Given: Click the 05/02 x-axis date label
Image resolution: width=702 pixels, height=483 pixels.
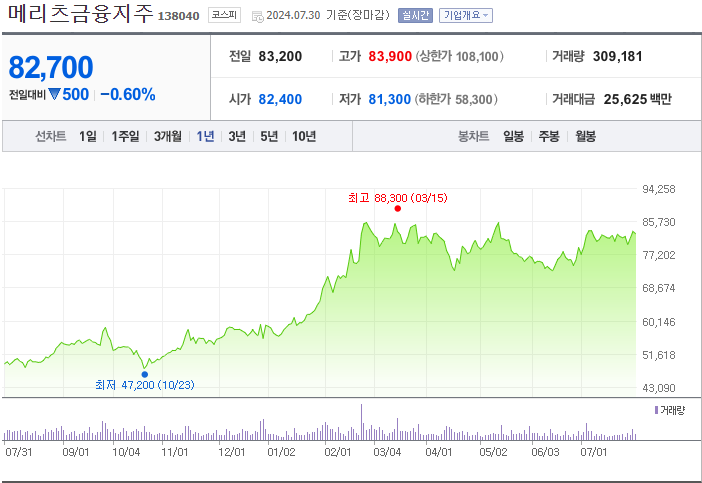Looking at the screenshot, I should (493, 452).
